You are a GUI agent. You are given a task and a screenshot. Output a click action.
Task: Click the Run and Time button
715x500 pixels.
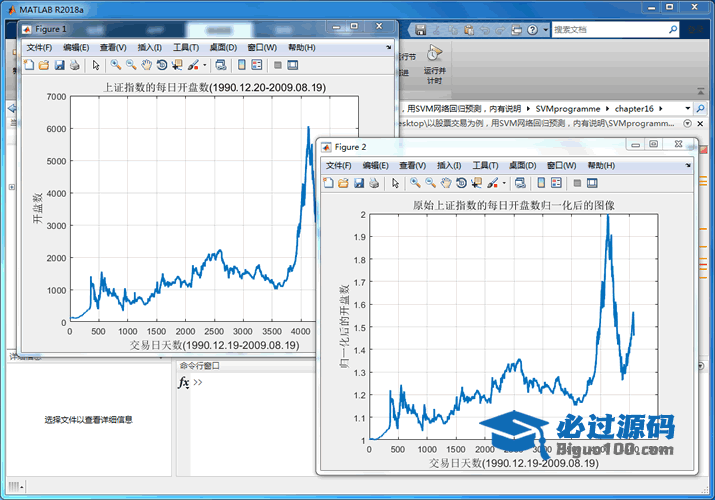434,61
